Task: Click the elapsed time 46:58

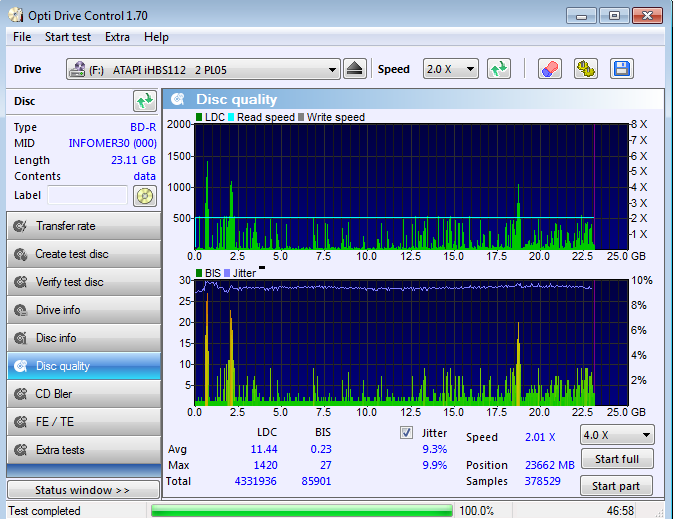Action: coord(620,511)
